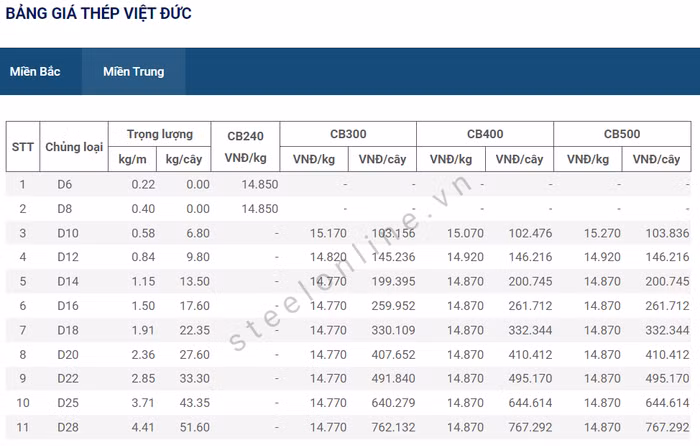700x446 pixels.
Task: Click the CB400 group header
Action: (x=485, y=134)
